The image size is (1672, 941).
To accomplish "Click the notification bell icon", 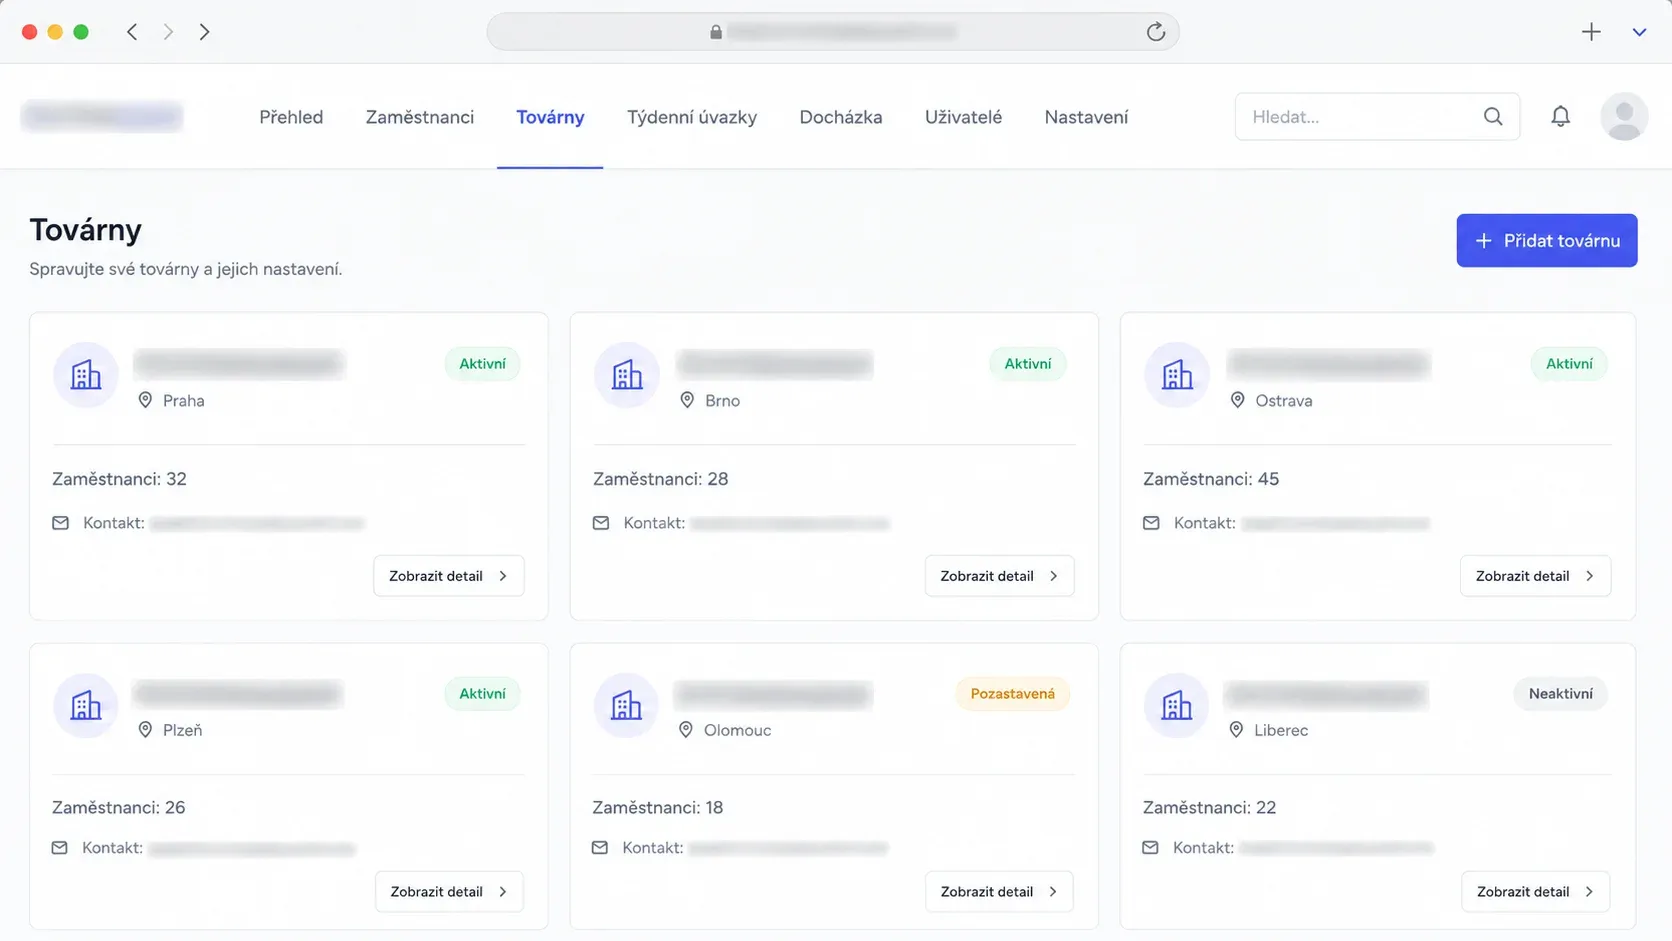I will [x=1560, y=117].
